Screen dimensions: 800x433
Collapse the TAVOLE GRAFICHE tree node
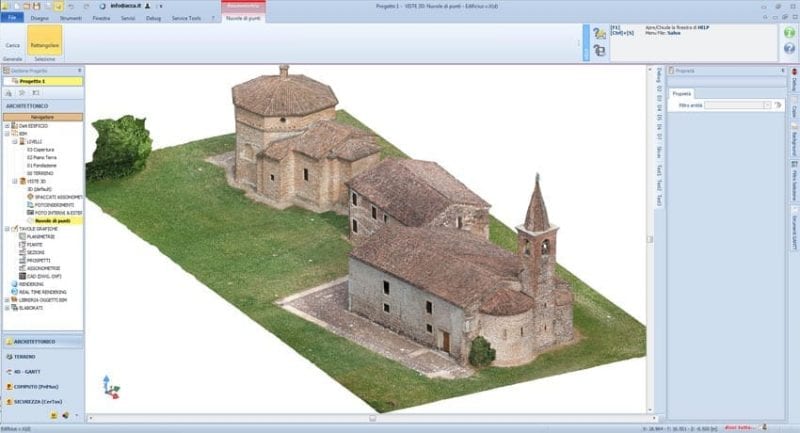point(7,228)
